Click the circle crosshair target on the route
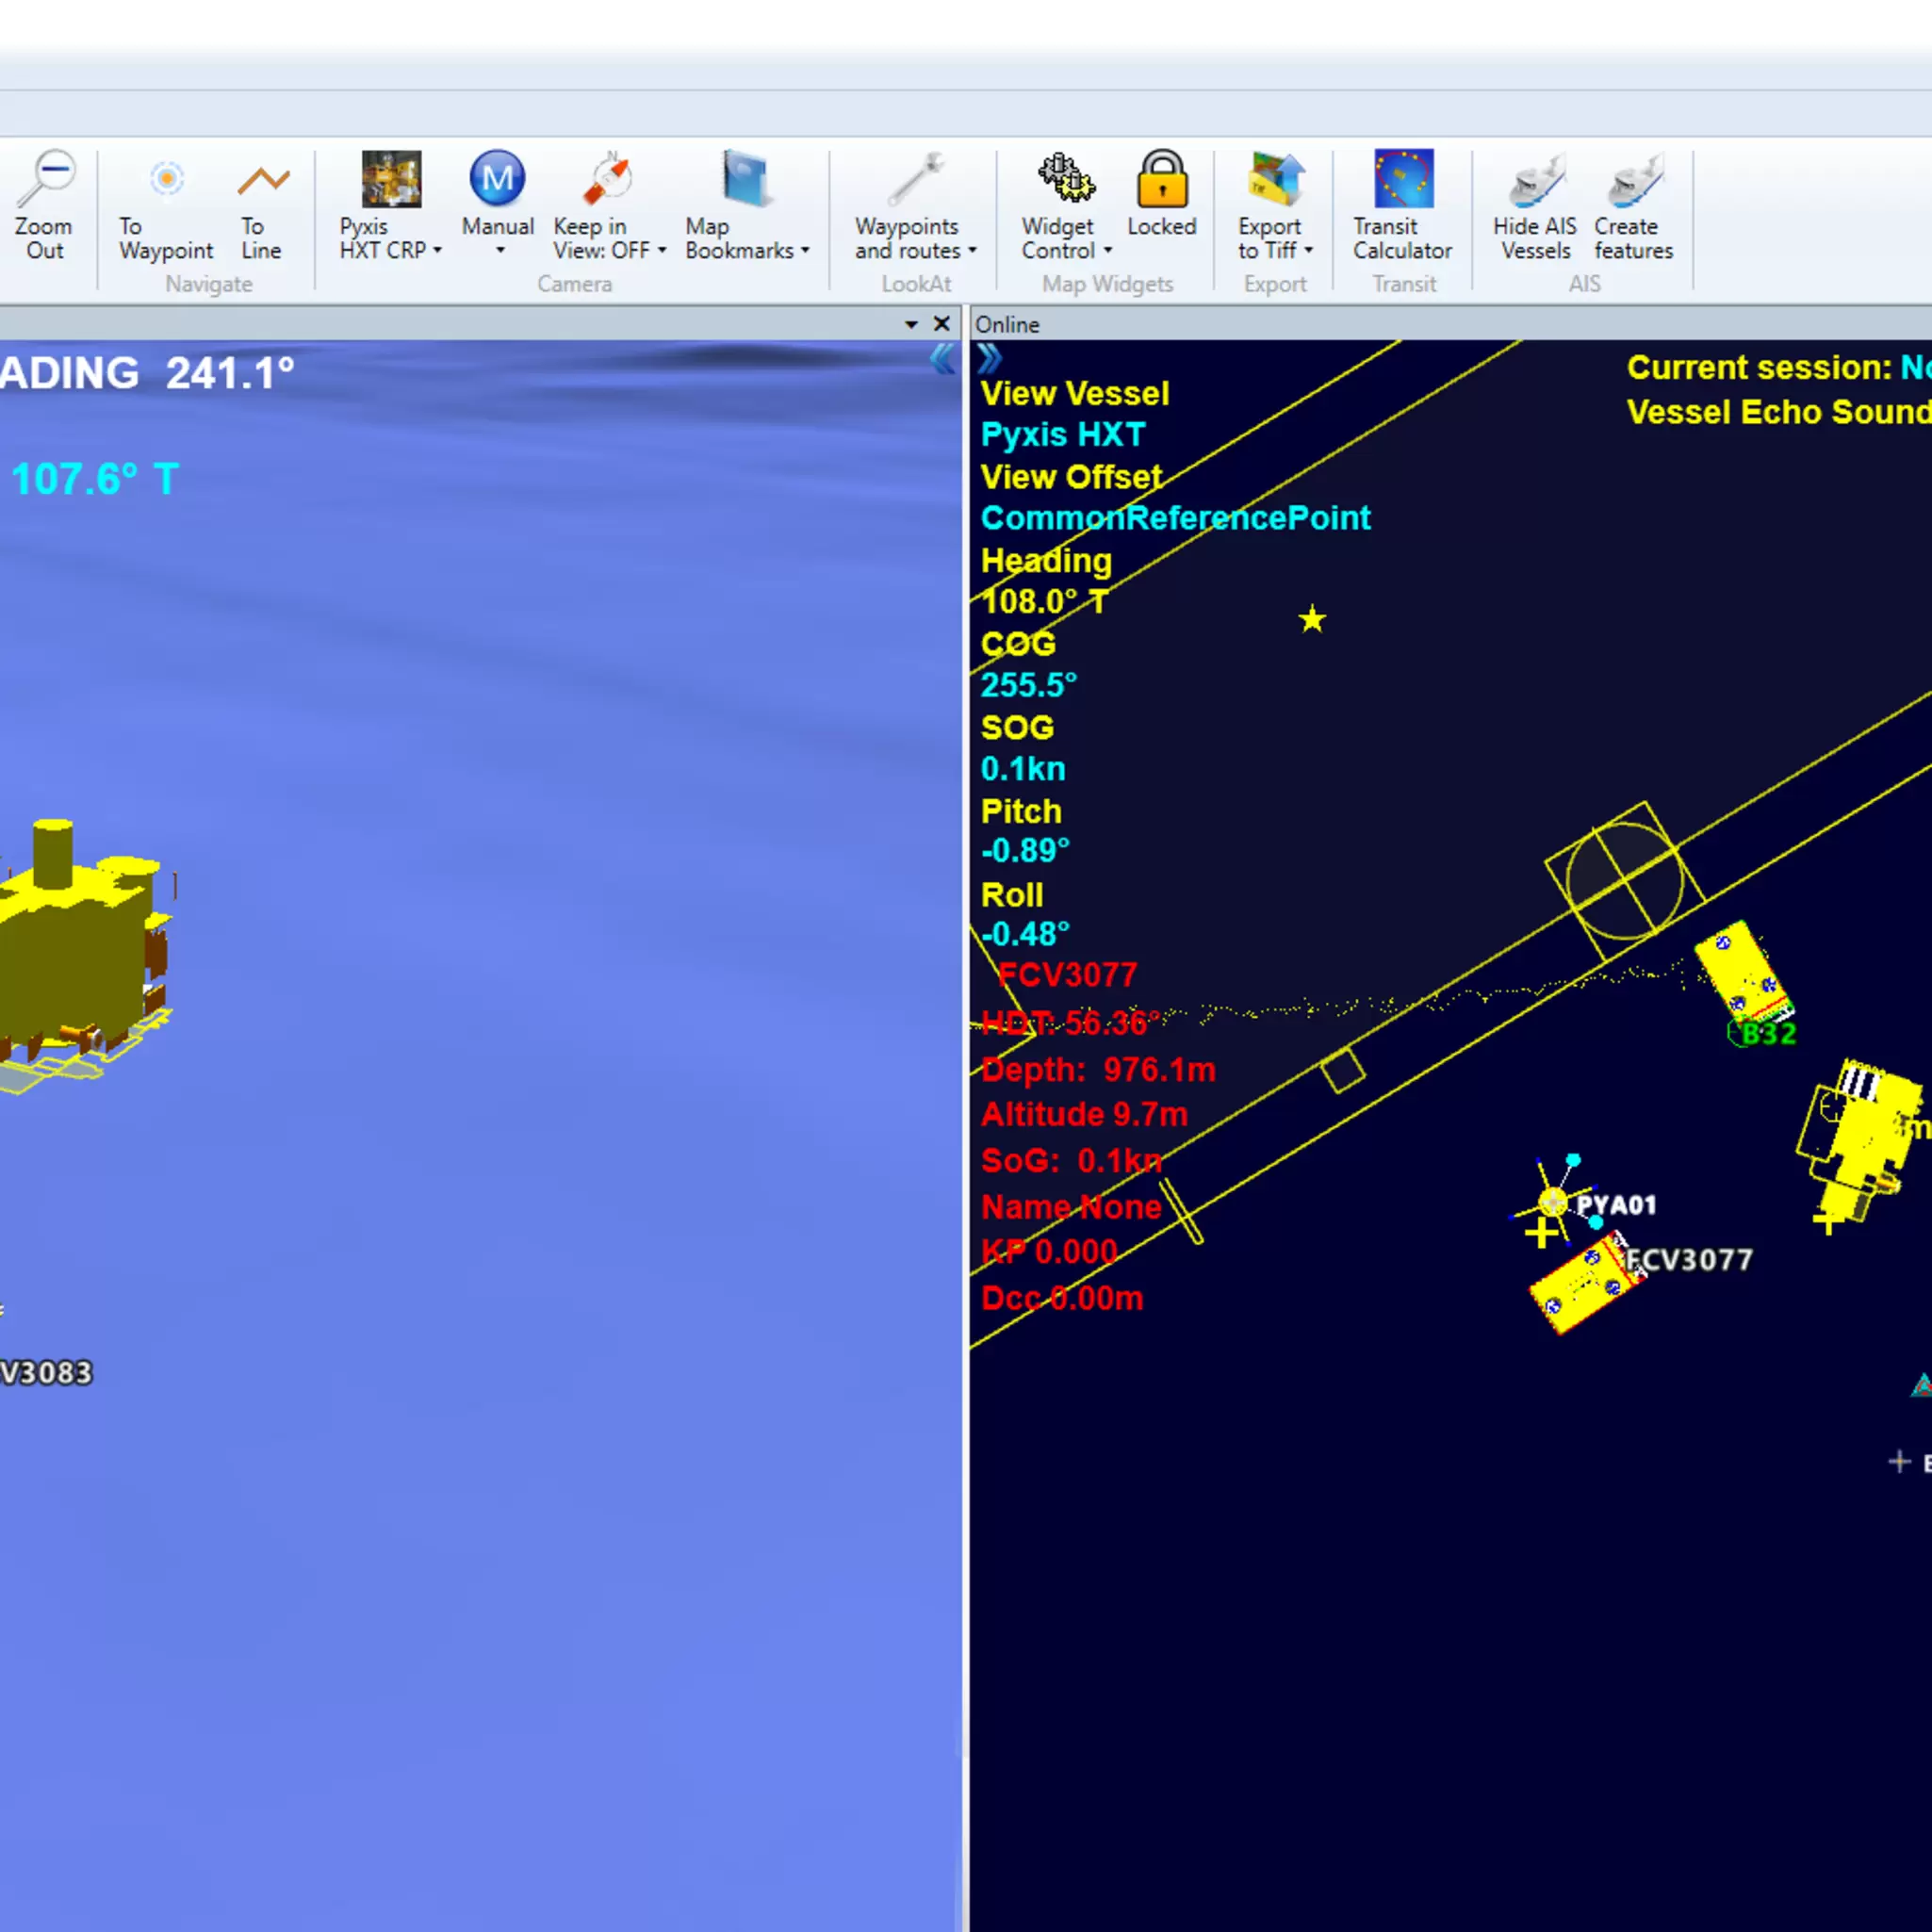 point(1625,881)
